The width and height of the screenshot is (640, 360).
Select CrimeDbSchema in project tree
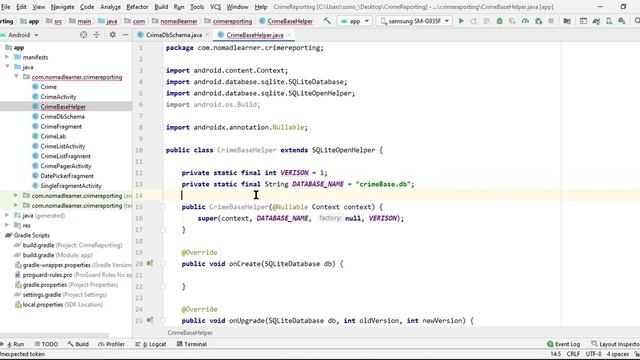pyautogui.click(x=62, y=116)
